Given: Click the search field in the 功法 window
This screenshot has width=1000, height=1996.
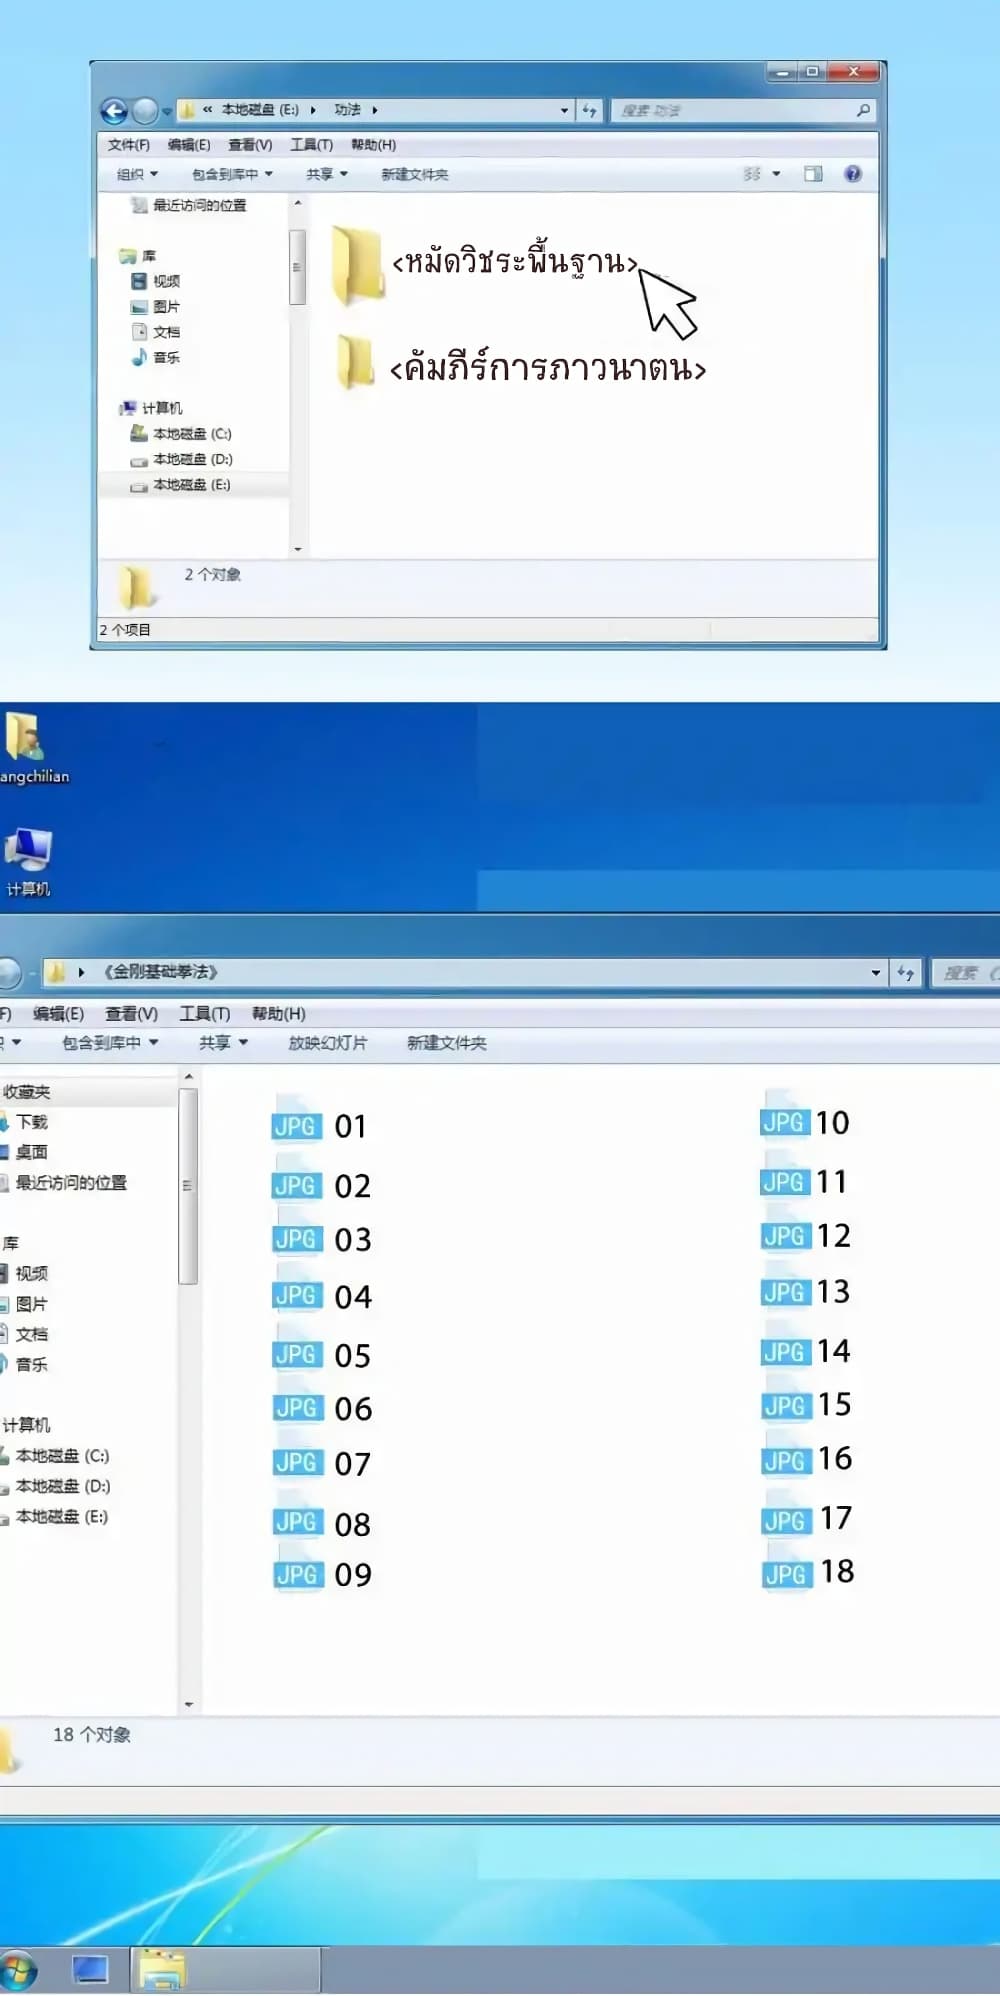Looking at the screenshot, I should (735, 110).
